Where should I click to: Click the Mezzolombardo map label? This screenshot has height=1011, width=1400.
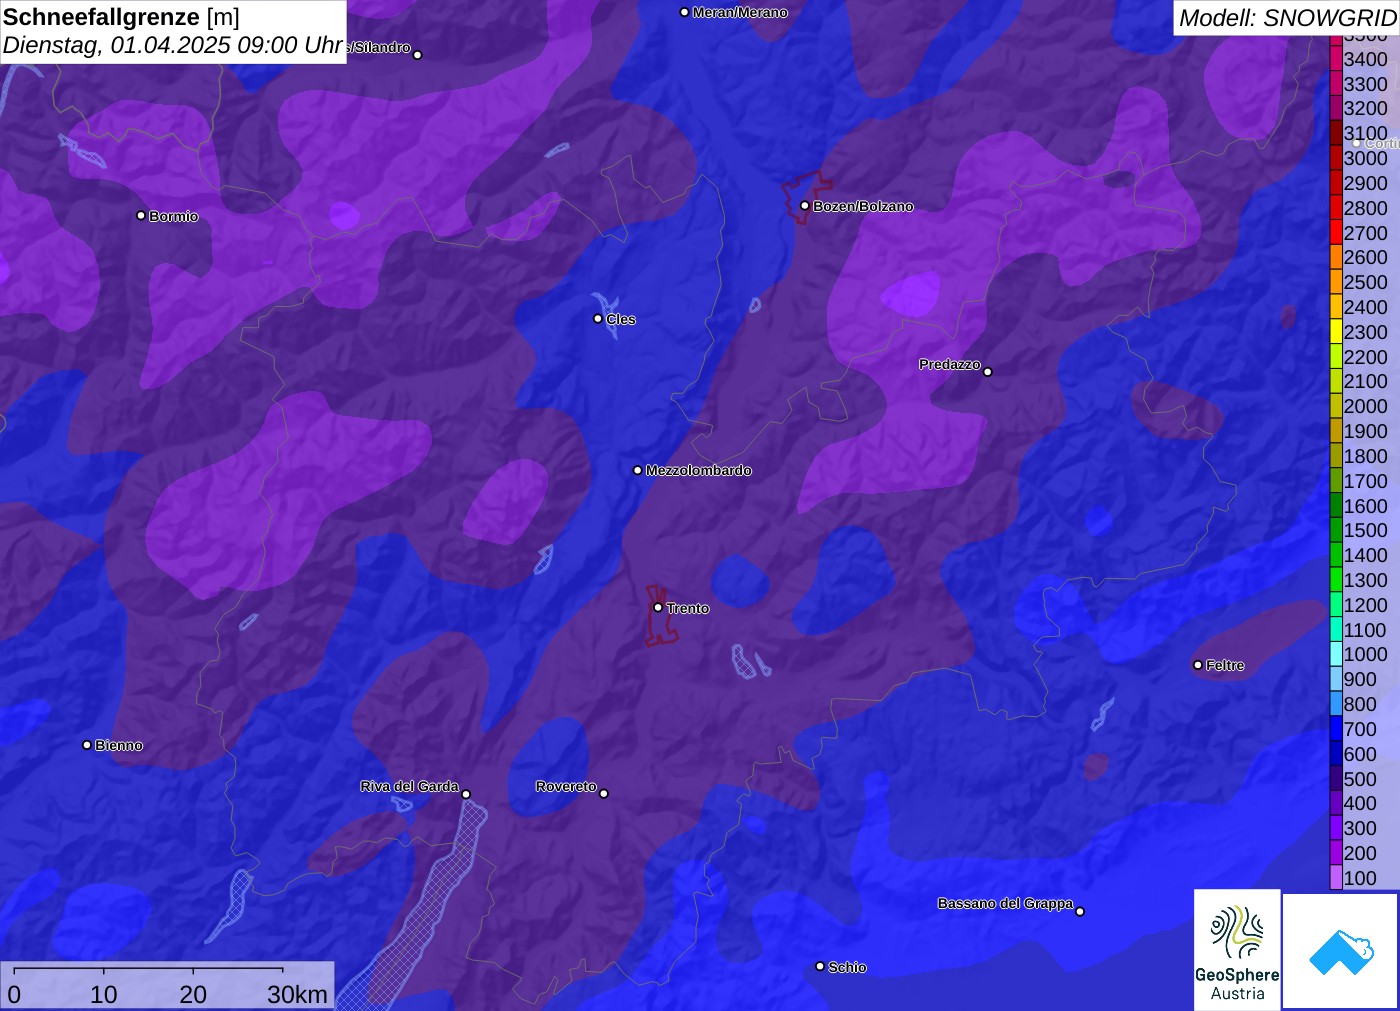pos(698,470)
